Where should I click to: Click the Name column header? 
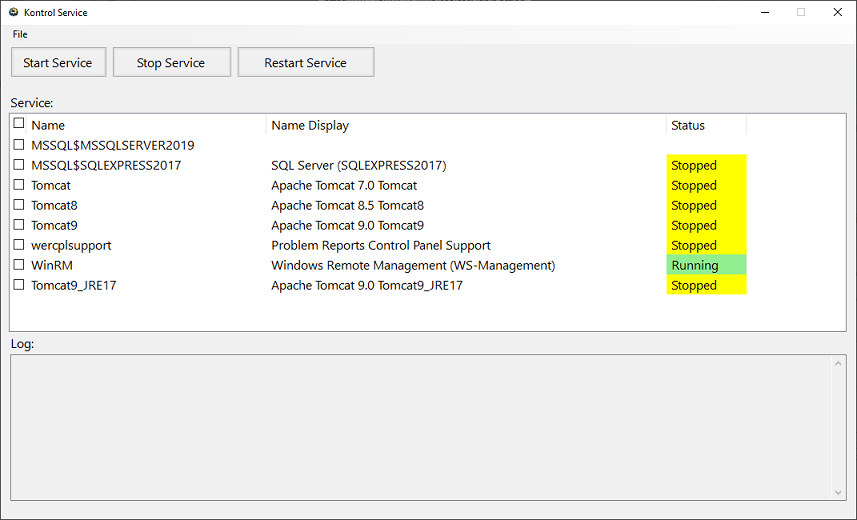click(146, 125)
